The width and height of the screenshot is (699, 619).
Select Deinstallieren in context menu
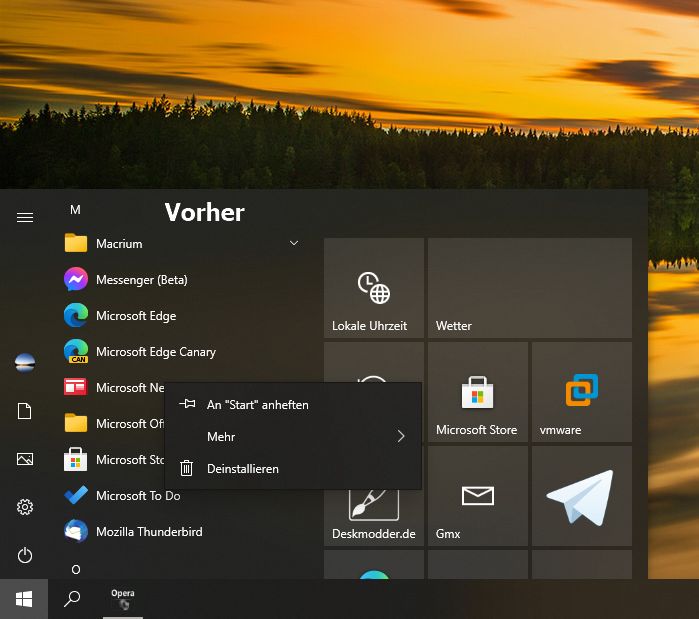[x=293, y=469]
